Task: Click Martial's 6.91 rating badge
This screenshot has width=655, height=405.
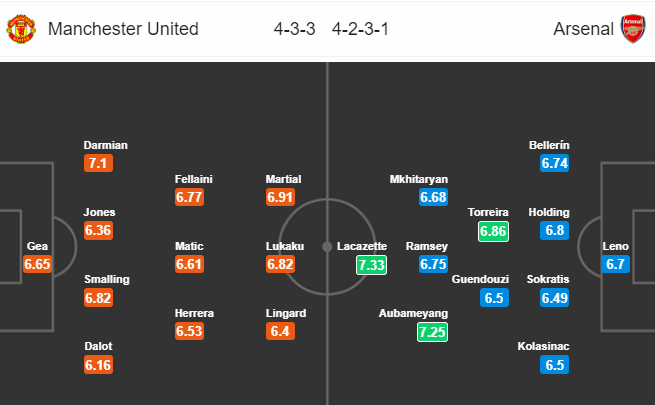Action: [280, 197]
